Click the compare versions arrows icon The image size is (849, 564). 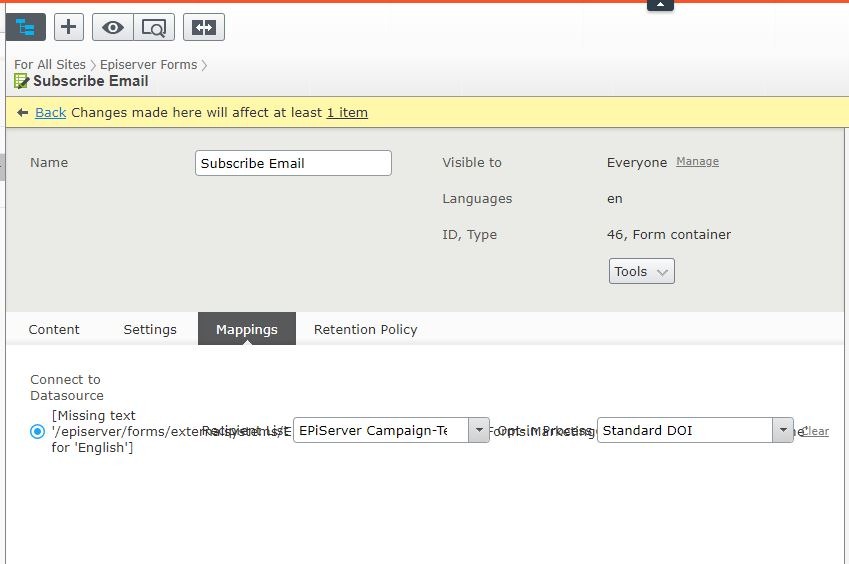[x=203, y=27]
